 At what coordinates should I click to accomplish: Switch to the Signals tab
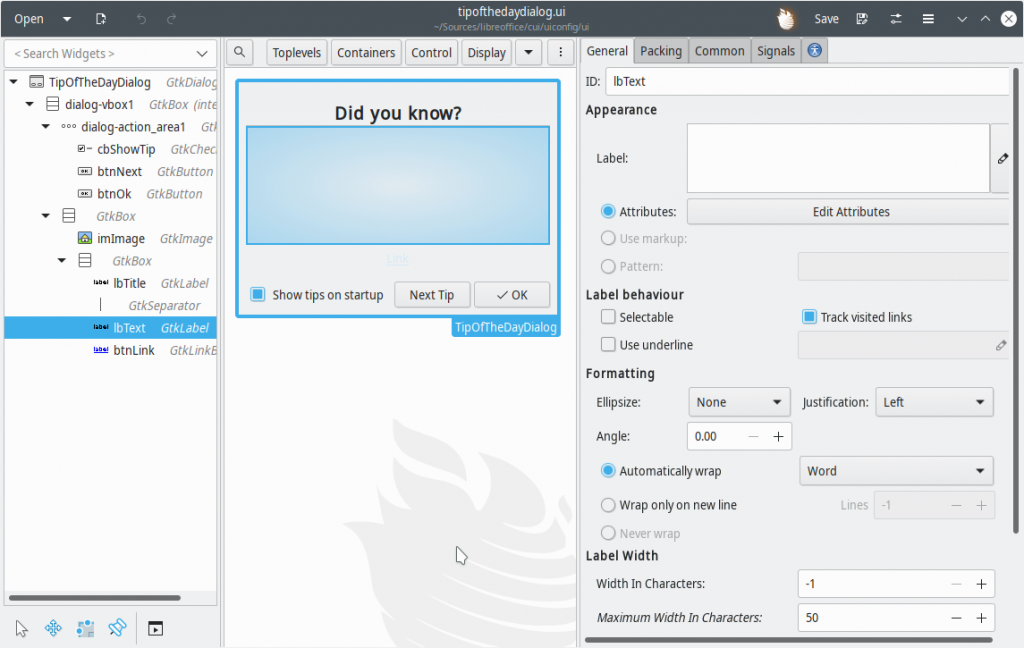776,51
